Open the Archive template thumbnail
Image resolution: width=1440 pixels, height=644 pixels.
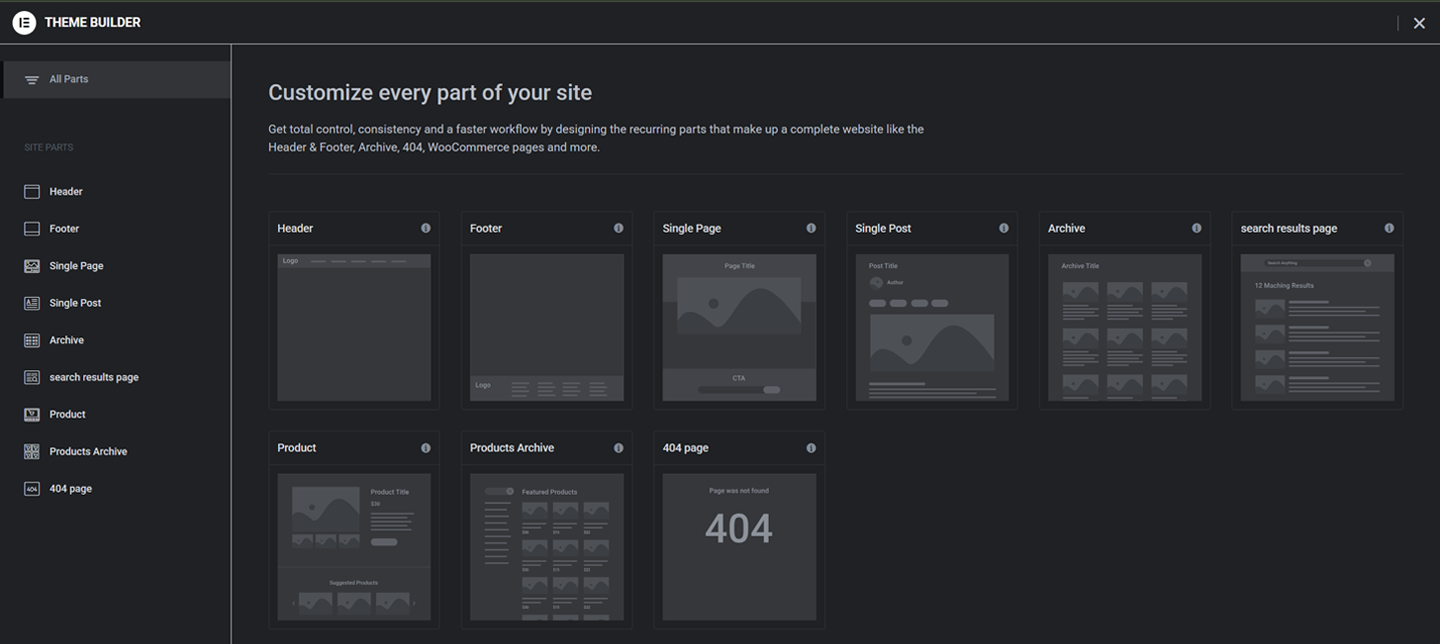1125,327
